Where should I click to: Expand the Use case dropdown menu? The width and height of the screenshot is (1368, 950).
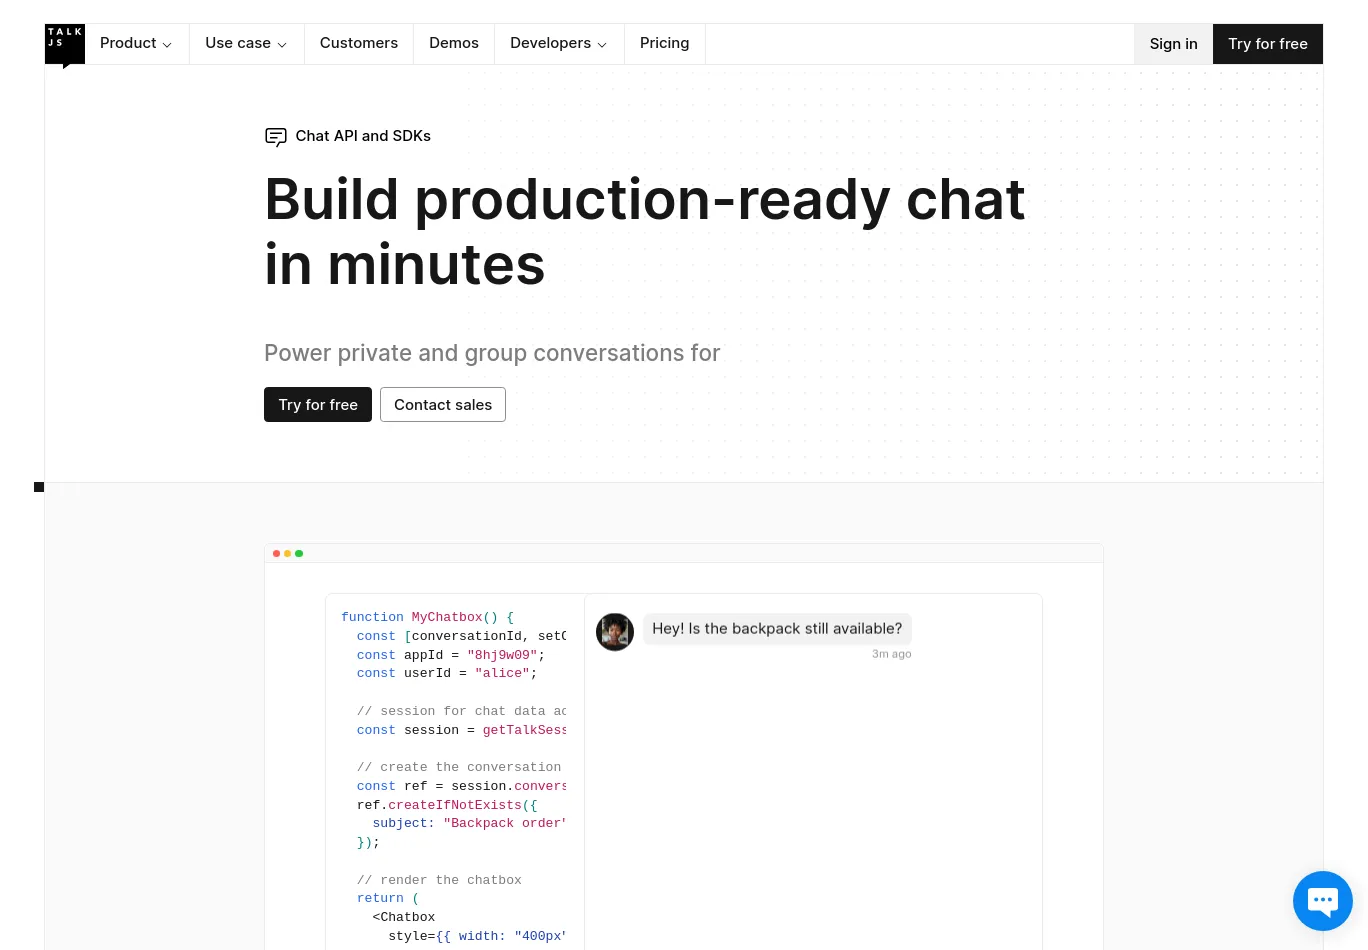click(246, 44)
